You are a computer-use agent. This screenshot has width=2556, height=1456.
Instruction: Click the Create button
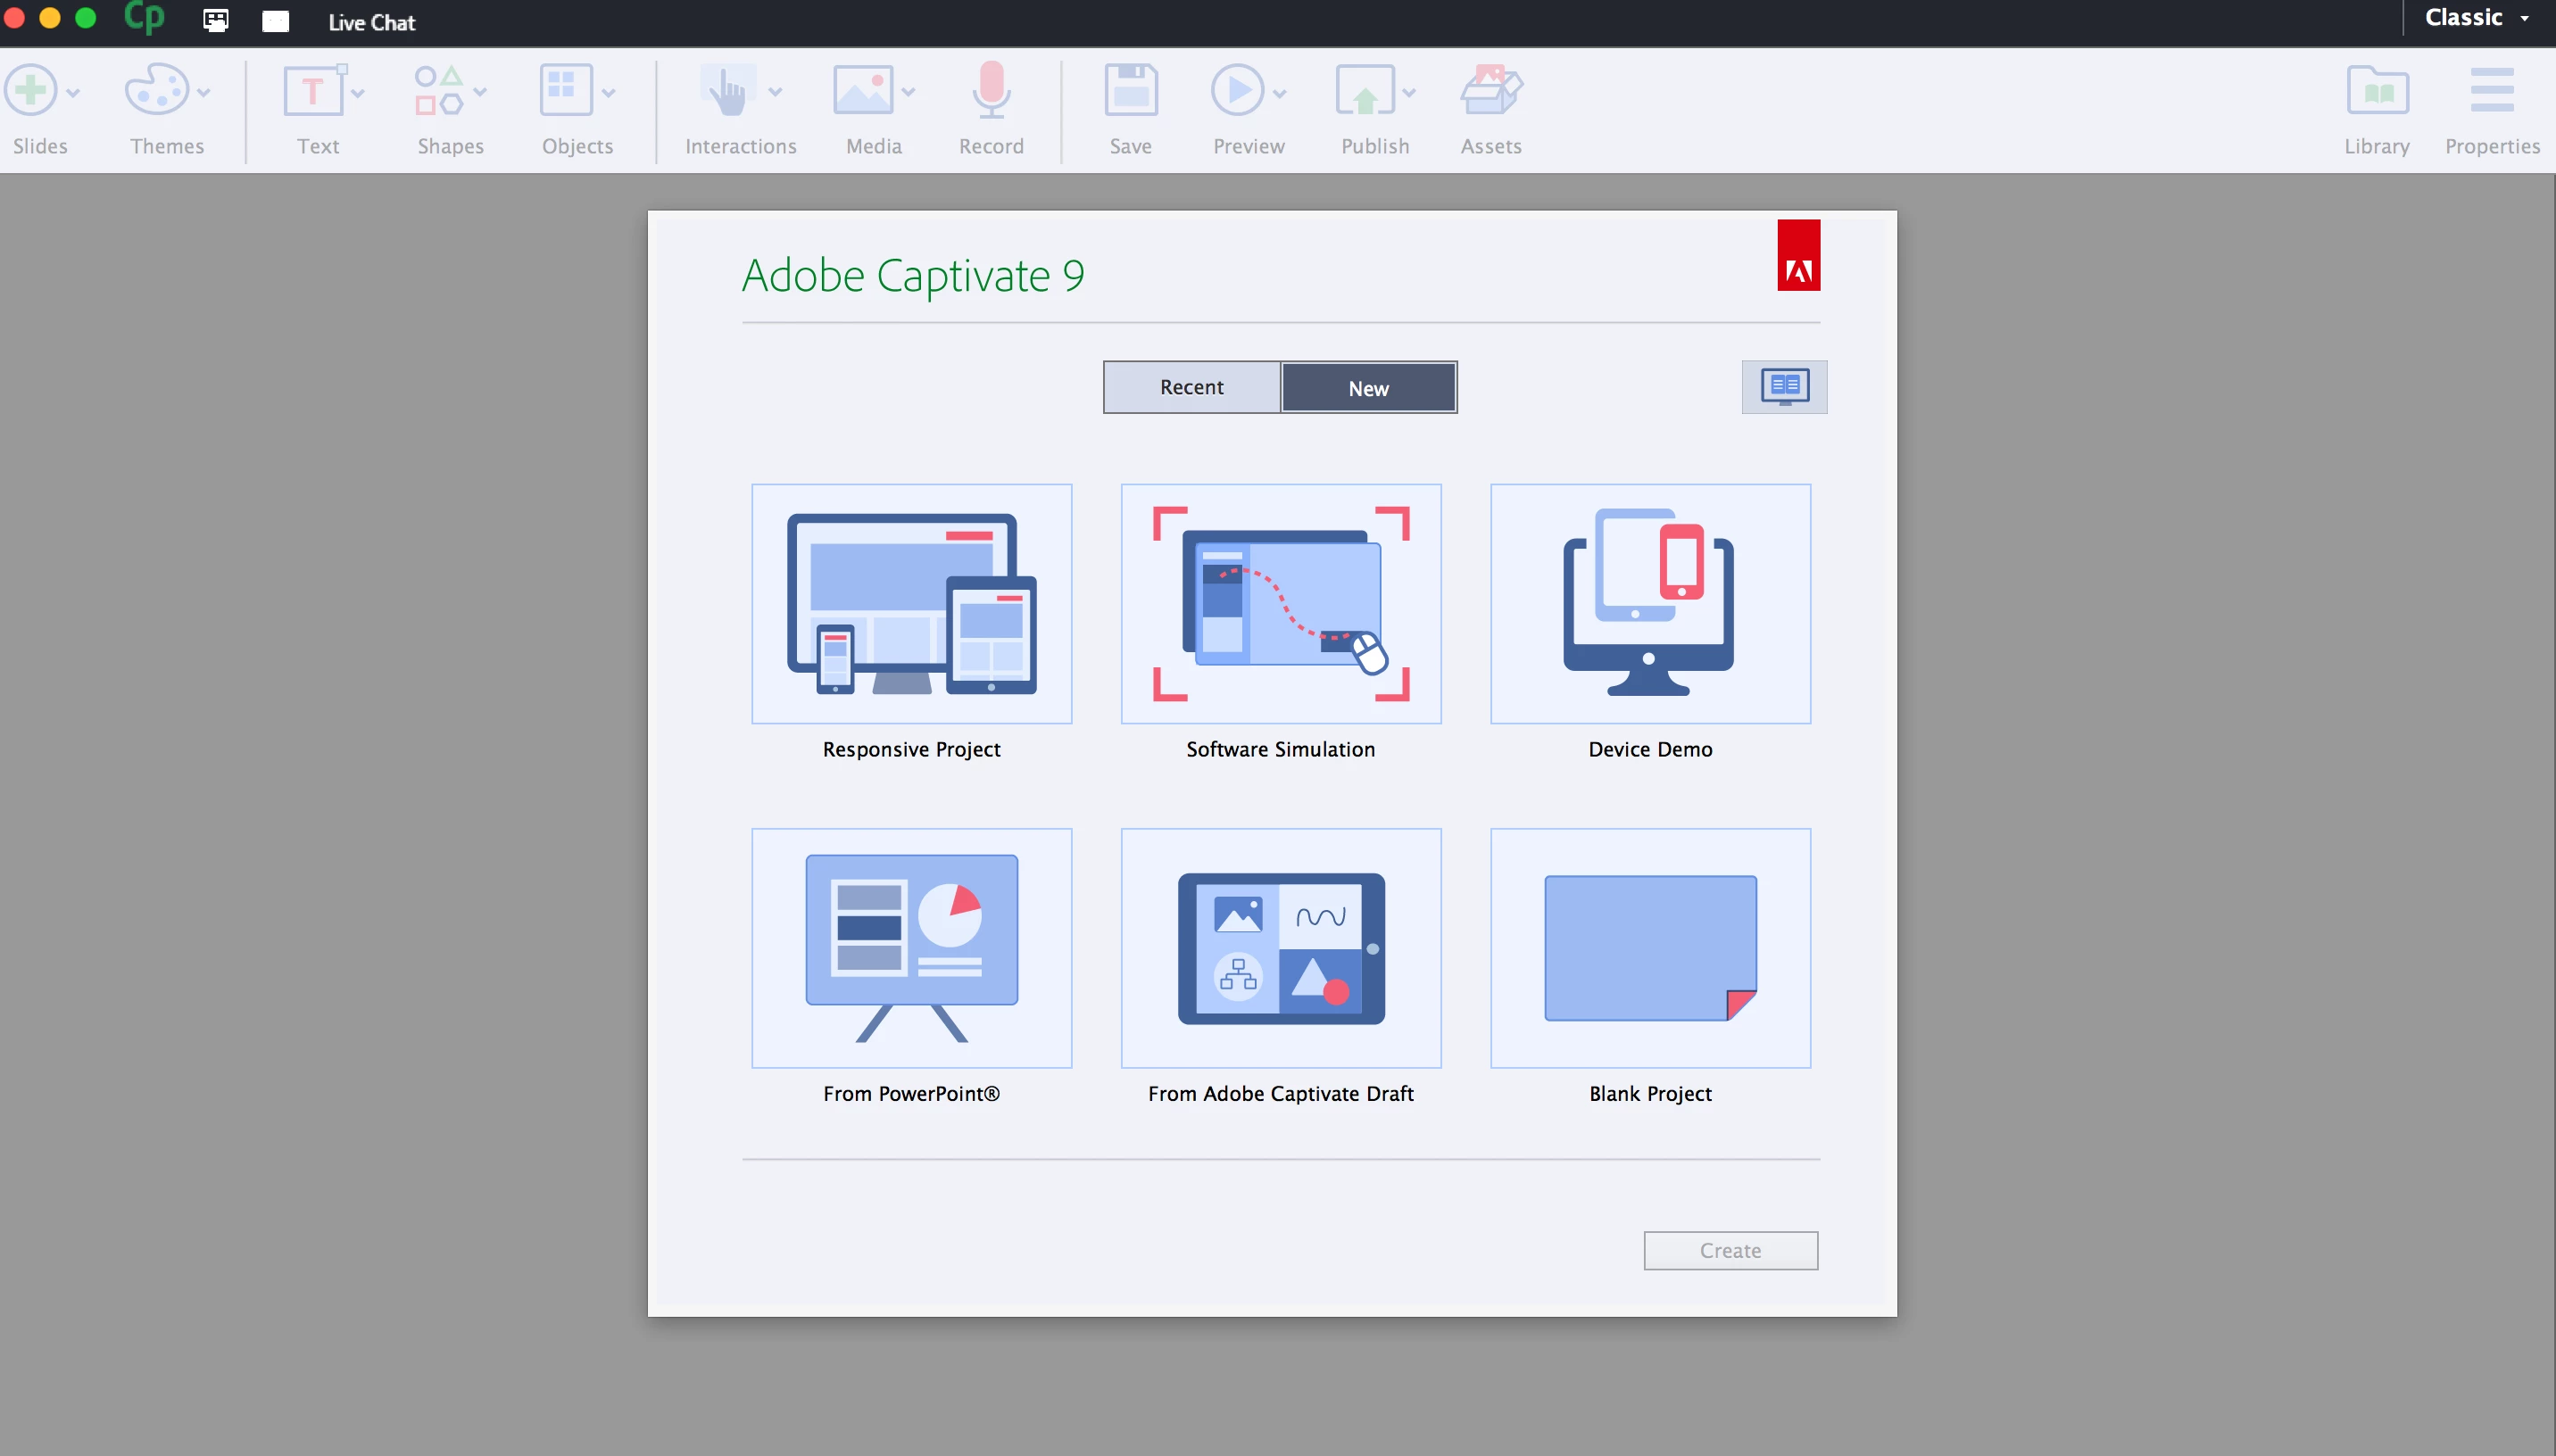click(x=1730, y=1250)
